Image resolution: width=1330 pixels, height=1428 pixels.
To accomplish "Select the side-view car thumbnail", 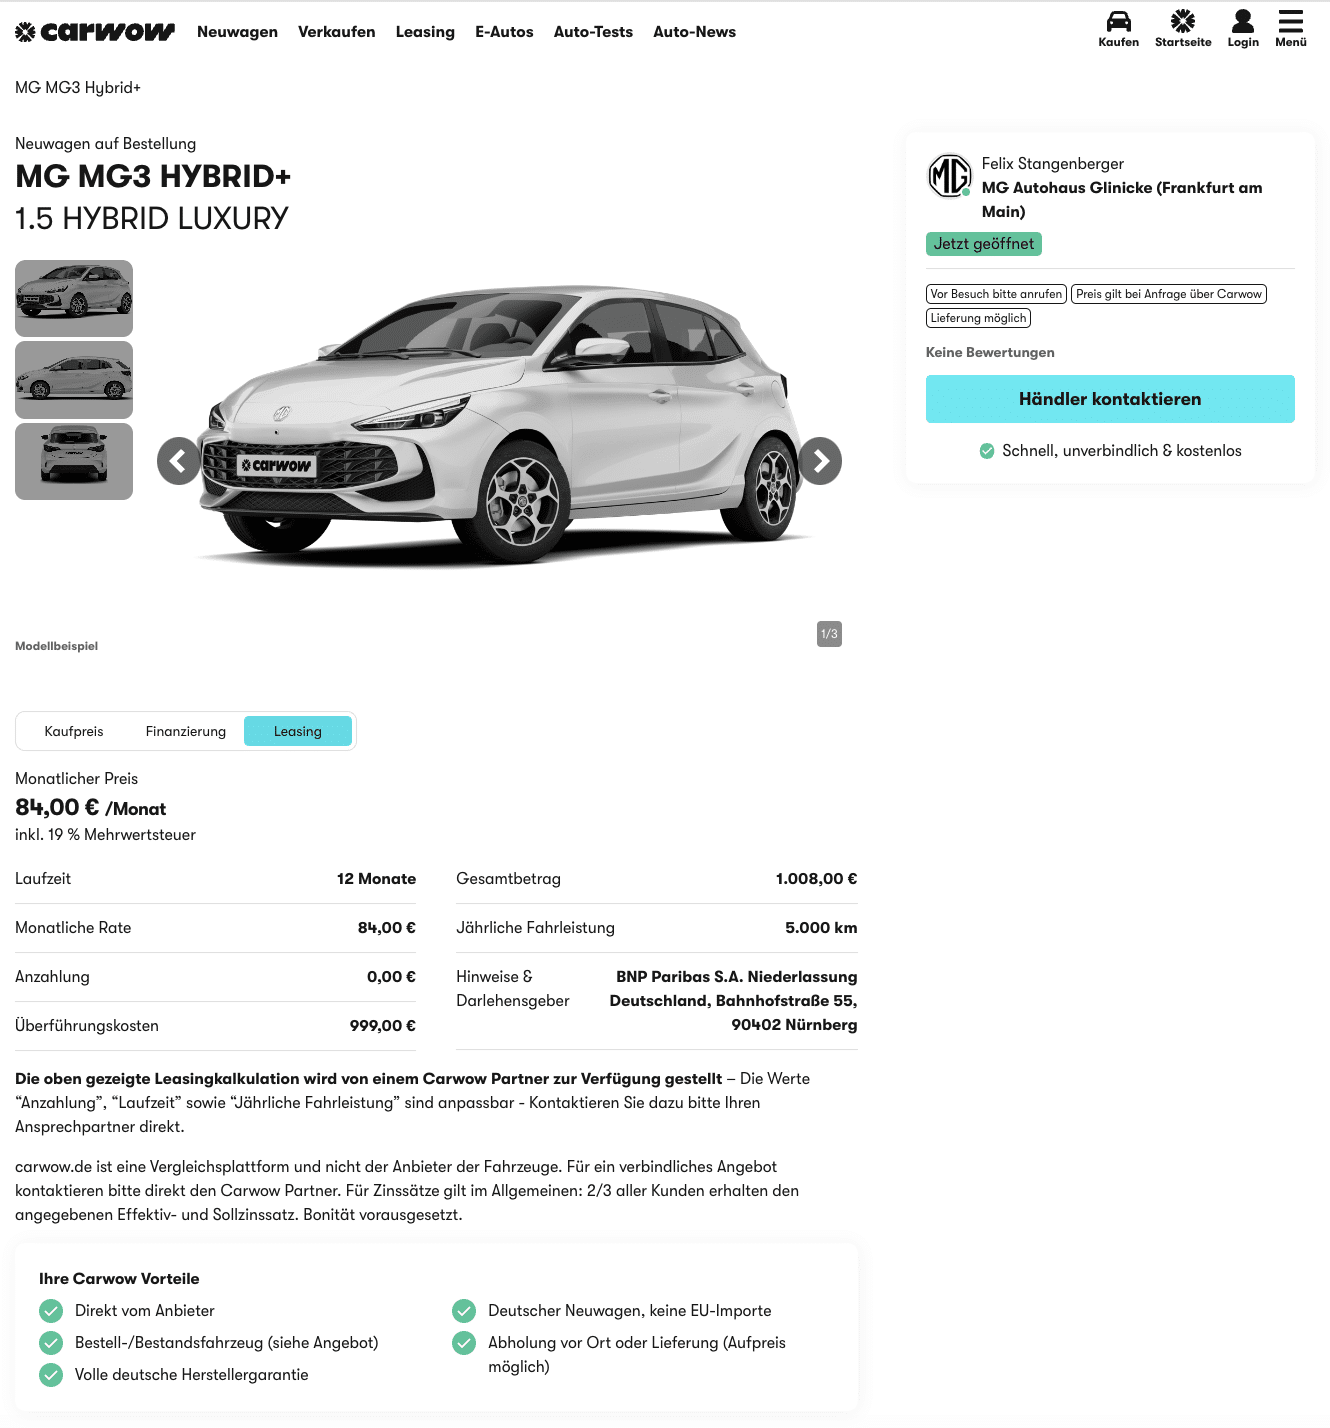I will coord(74,380).
